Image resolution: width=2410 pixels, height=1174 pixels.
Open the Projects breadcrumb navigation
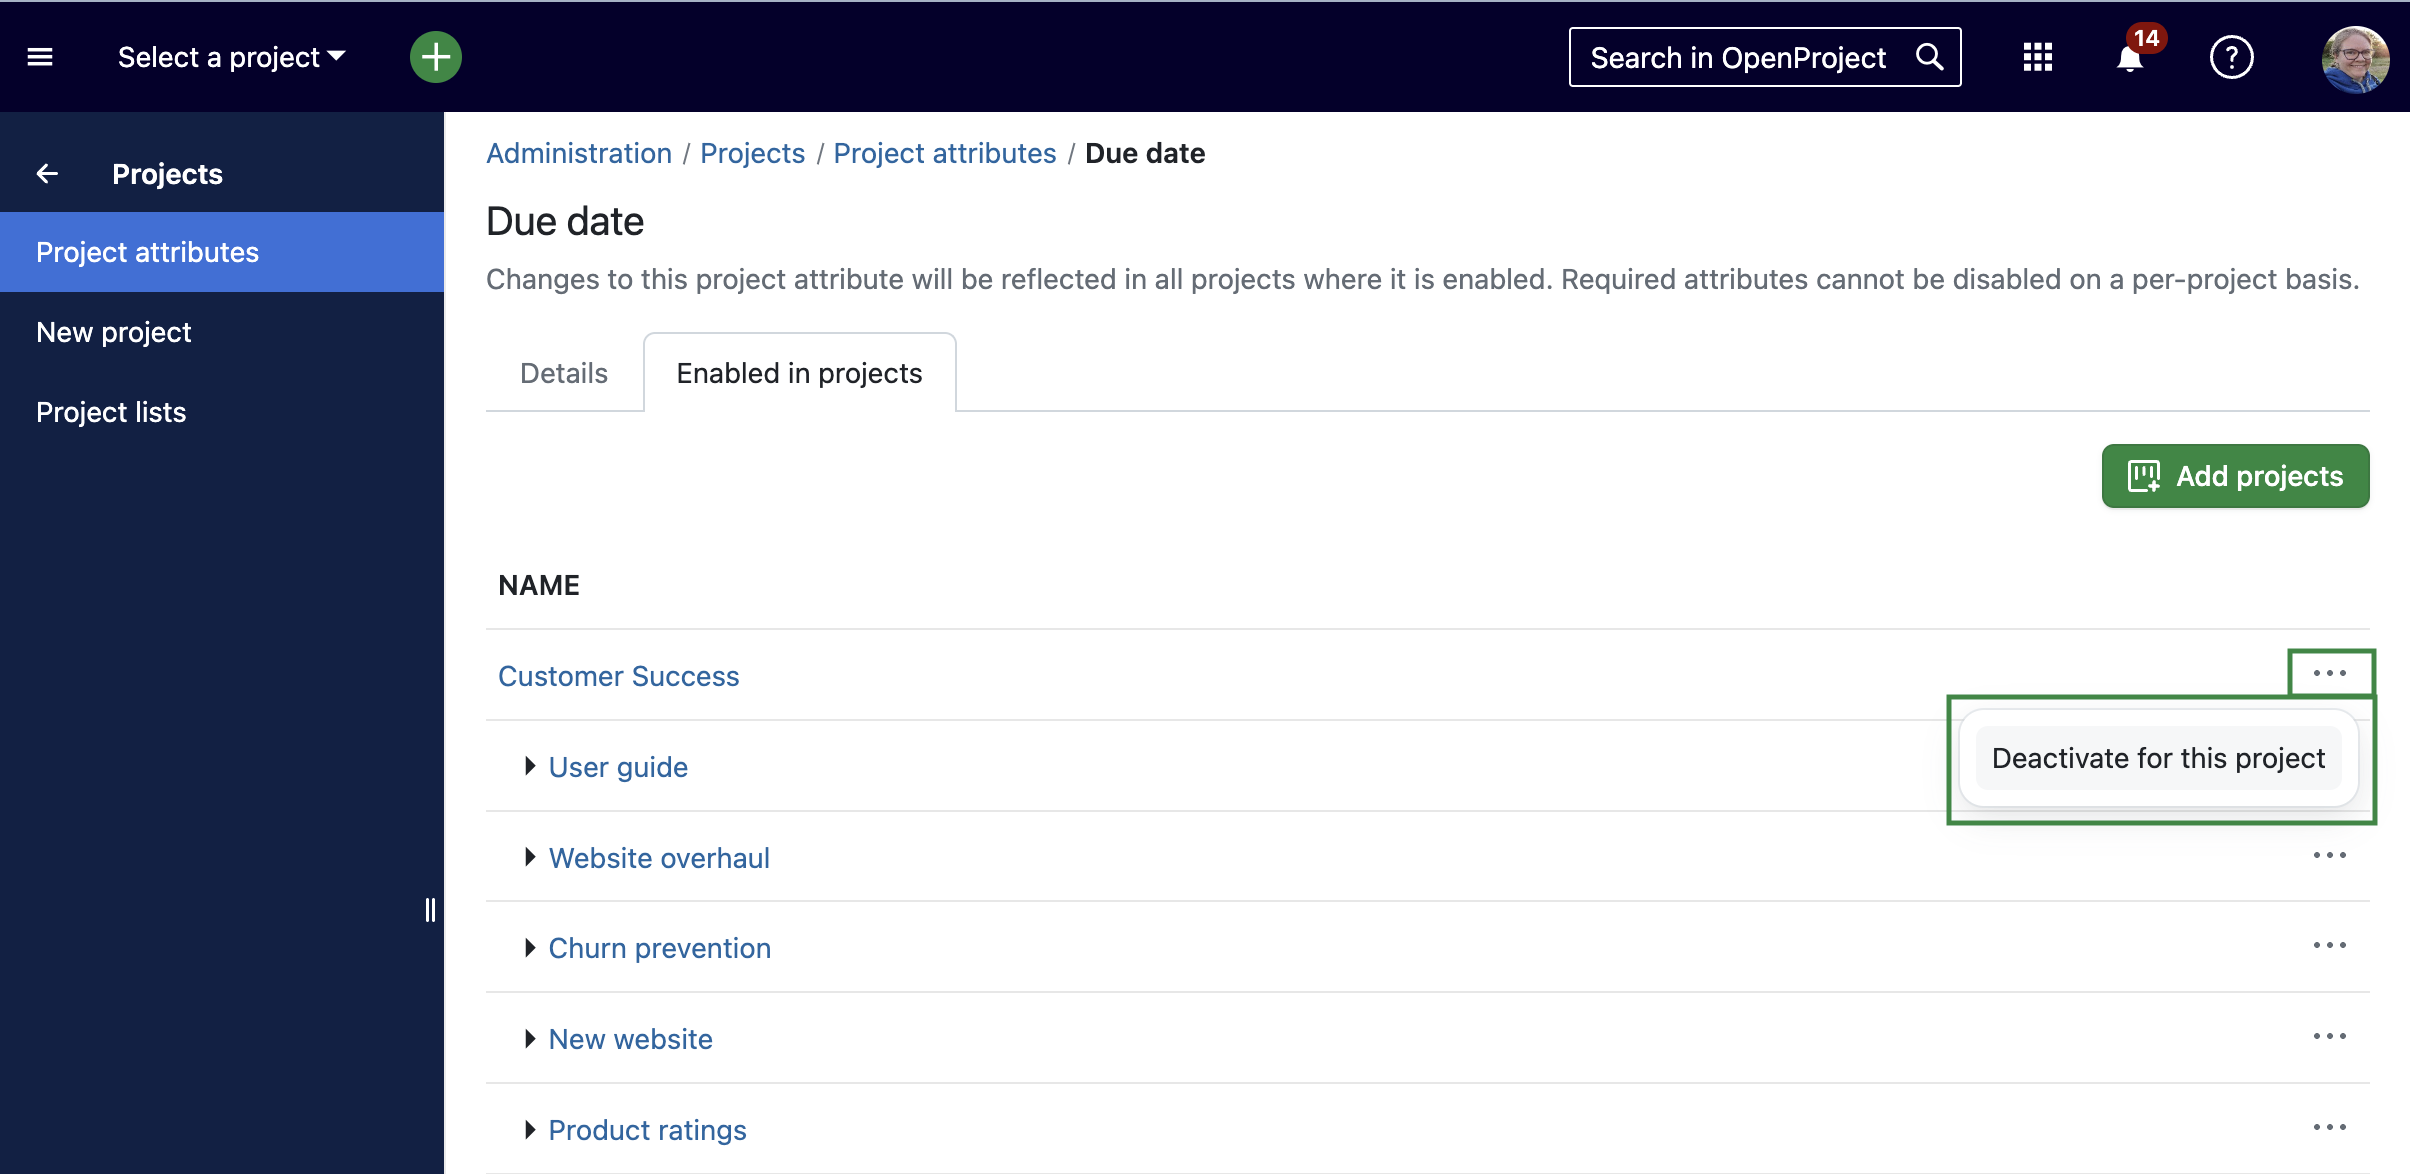coord(753,152)
